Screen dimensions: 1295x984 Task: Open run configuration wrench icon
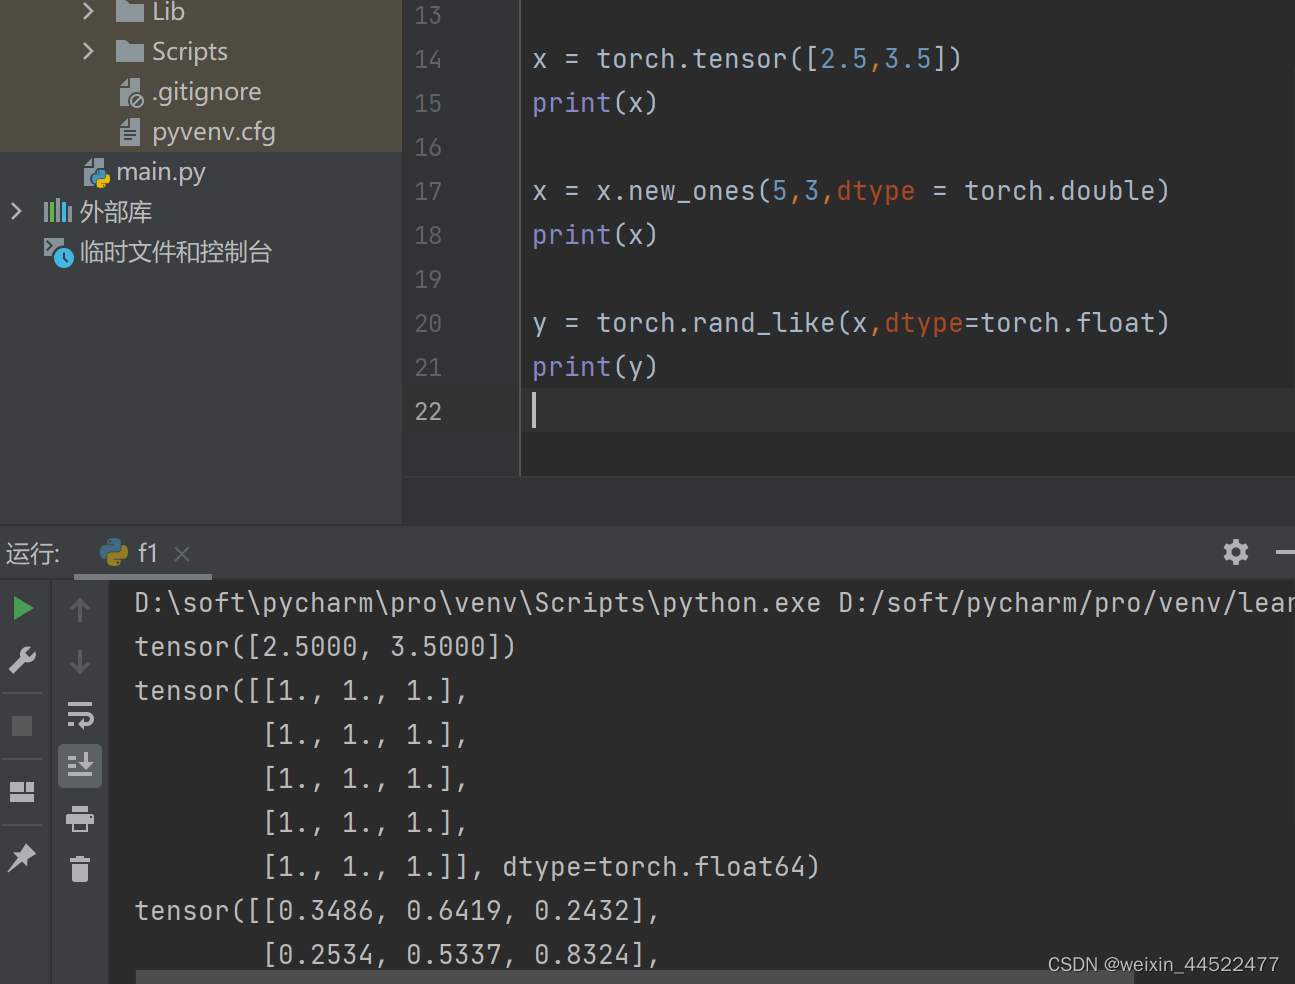tap(22, 660)
